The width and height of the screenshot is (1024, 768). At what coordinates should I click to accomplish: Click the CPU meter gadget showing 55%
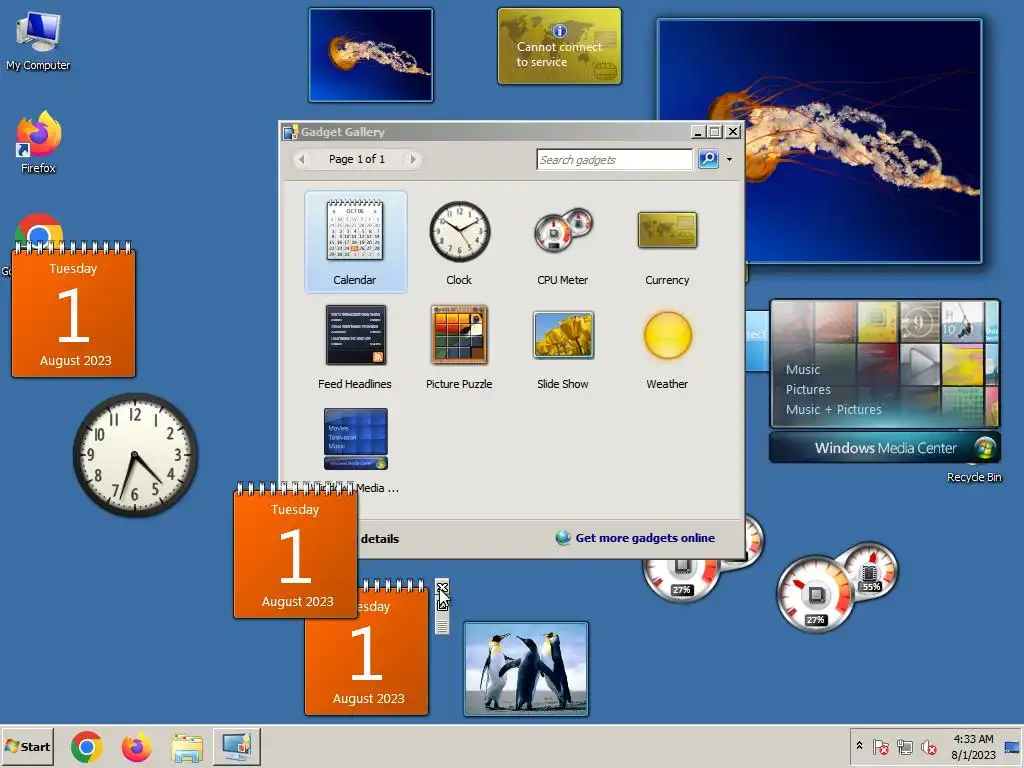click(x=838, y=586)
